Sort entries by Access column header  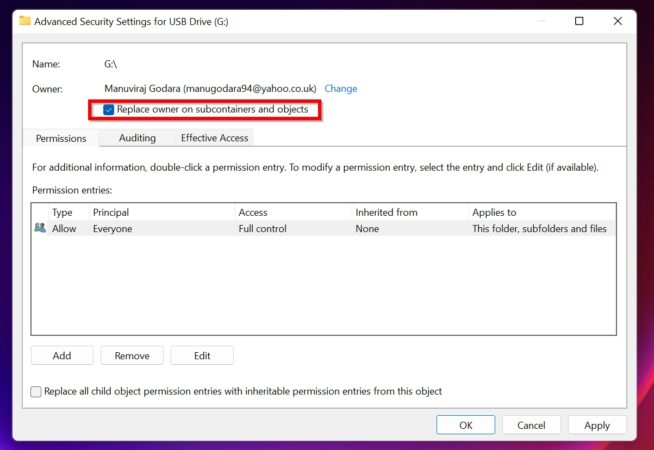[252, 213]
